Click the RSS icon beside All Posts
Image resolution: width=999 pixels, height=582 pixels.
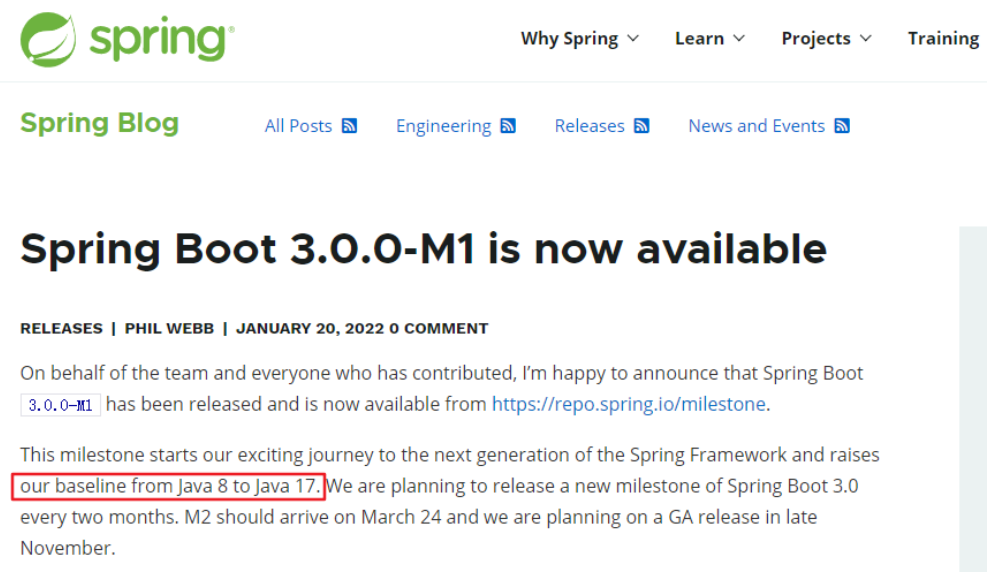click(349, 126)
